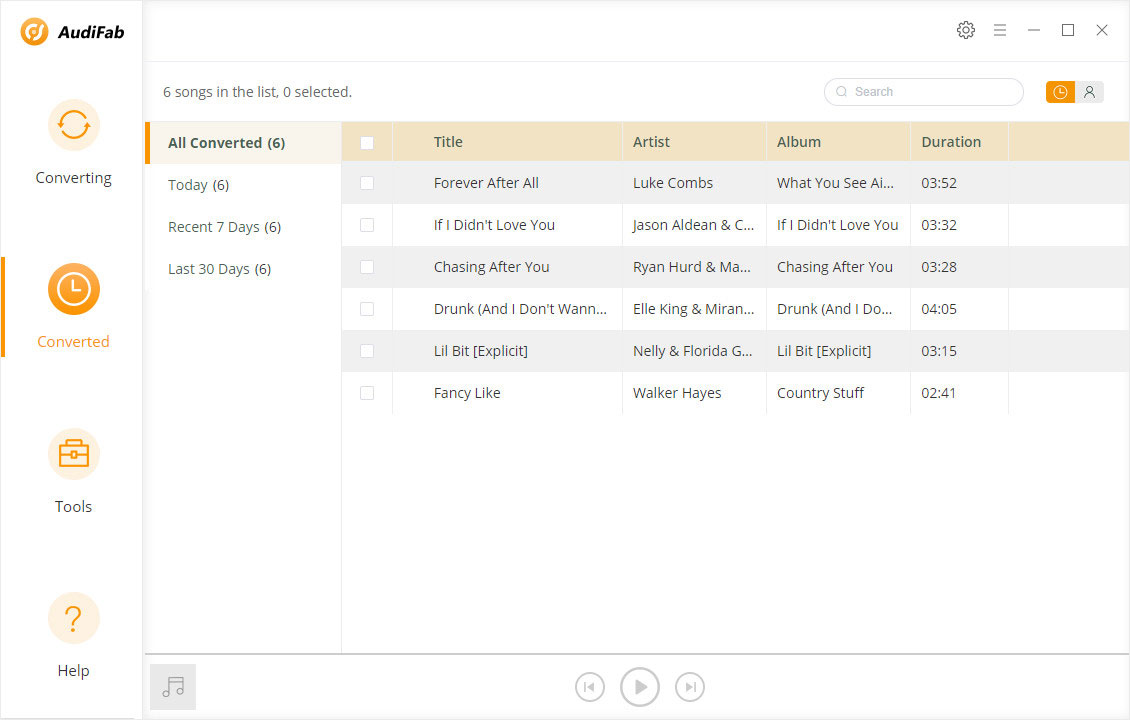
Task: Sort by Album column header
Action: click(798, 142)
